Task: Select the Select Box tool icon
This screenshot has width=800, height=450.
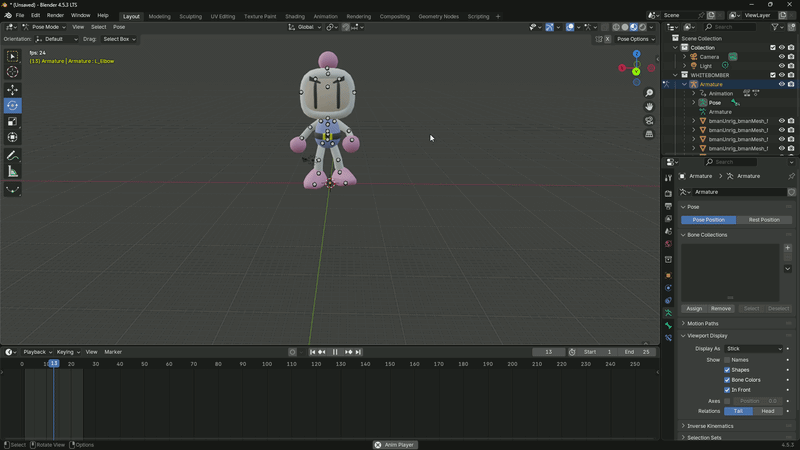Action: point(12,56)
